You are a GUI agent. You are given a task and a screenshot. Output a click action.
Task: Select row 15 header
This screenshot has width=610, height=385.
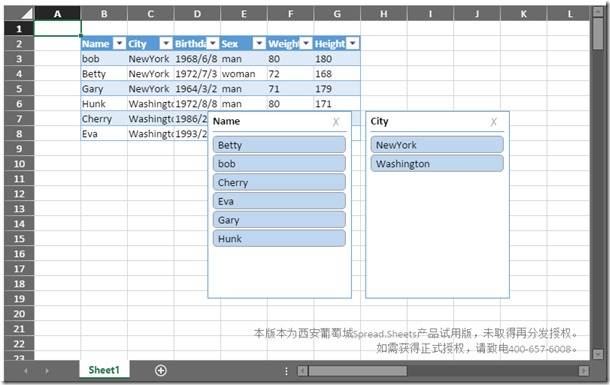[19, 239]
